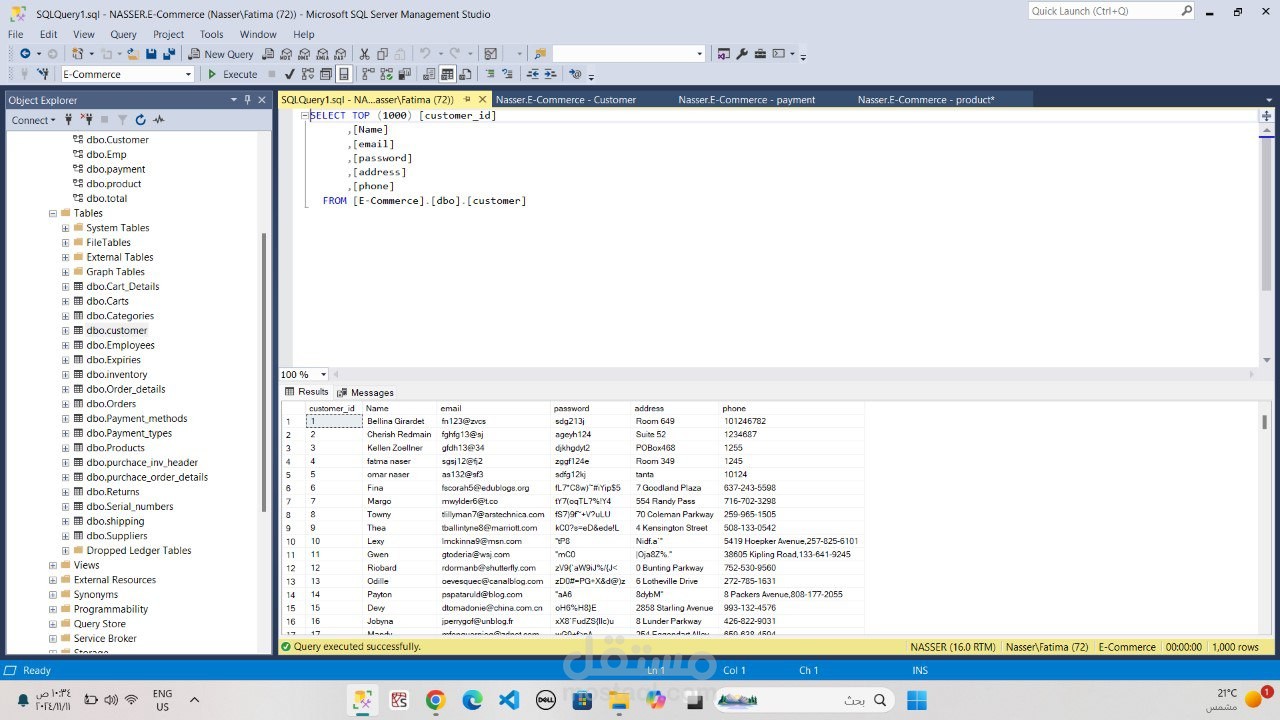Click the Open File folder icon
The width and height of the screenshot is (1280, 720).
coord(133,54)
